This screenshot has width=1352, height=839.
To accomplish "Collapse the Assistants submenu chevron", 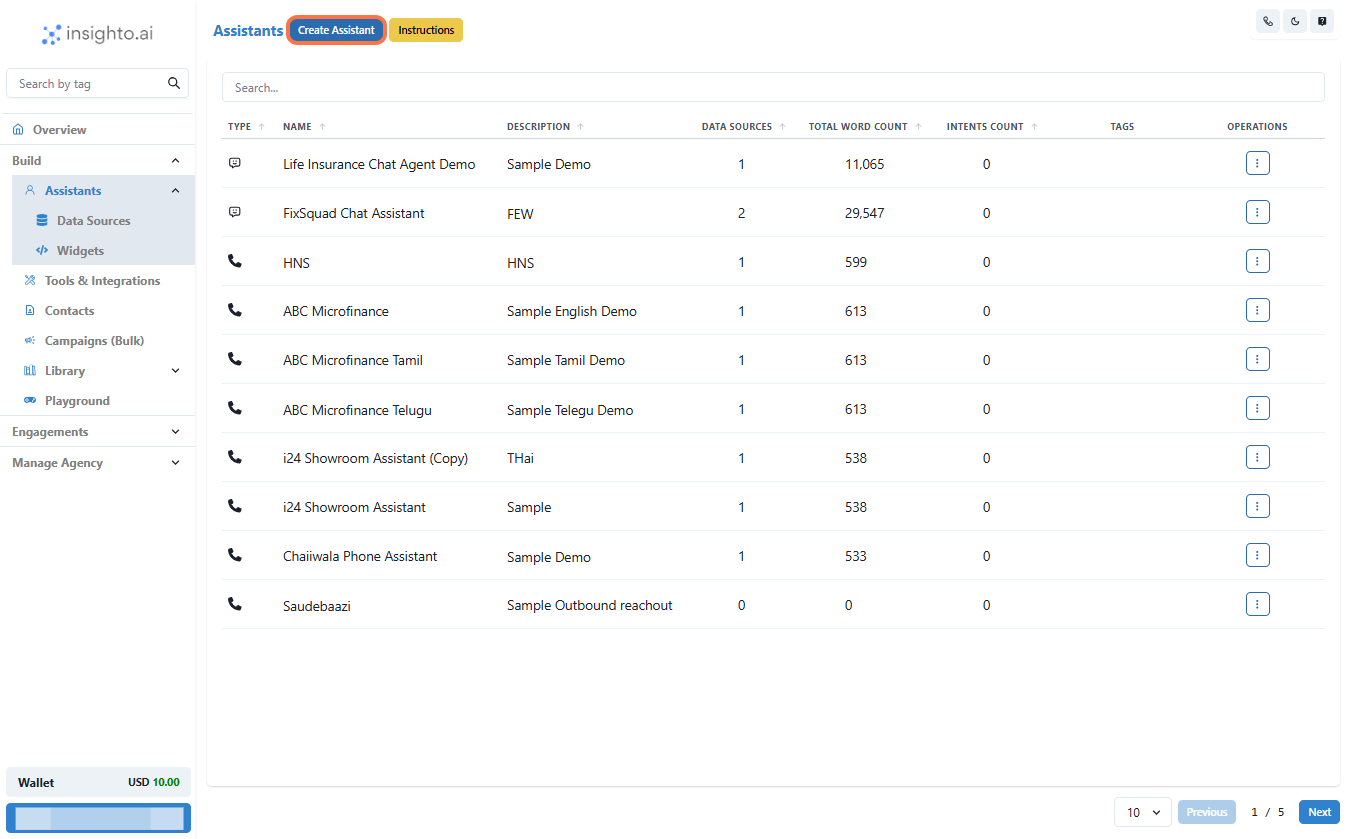I will 176,191.
